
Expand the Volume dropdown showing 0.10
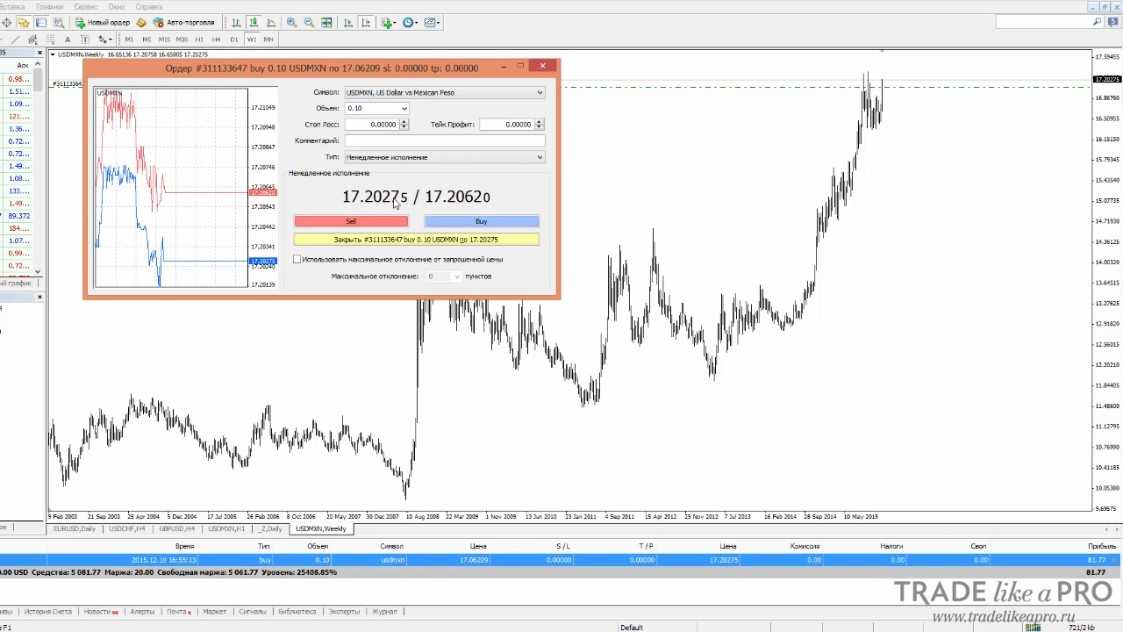pyautogui.click(x=376, y=108)
